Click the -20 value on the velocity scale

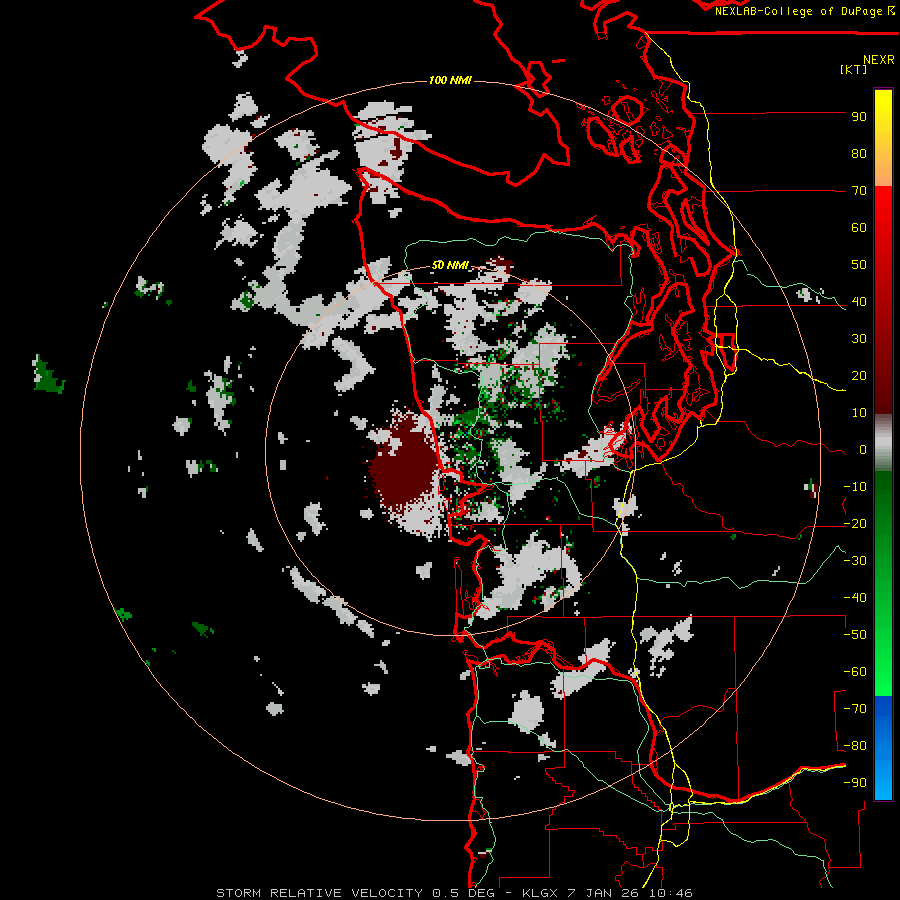[x=855, y=524]
